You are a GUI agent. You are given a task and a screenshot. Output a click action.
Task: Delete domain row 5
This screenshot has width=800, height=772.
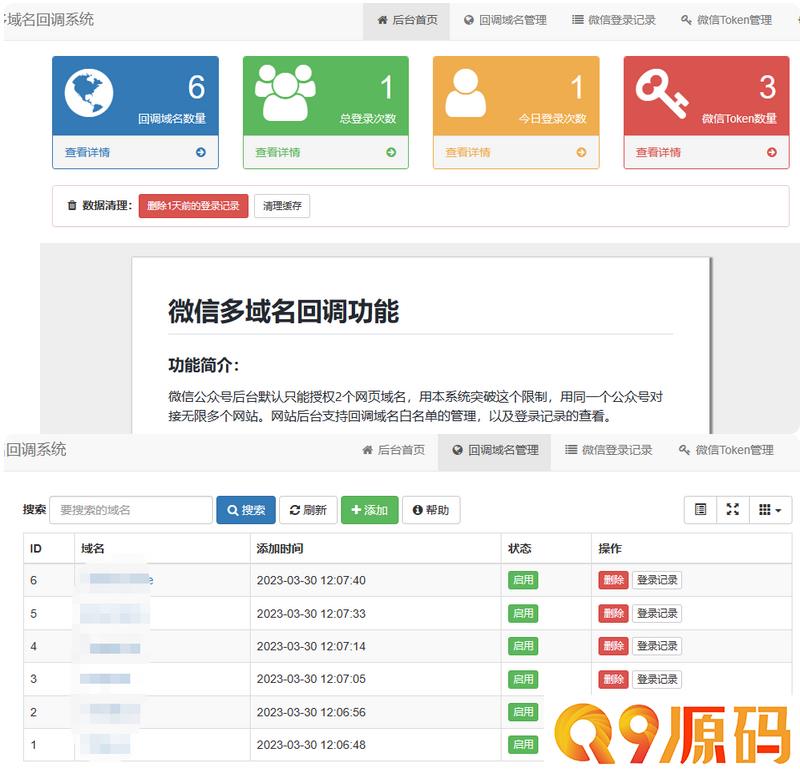coord(613,613)
